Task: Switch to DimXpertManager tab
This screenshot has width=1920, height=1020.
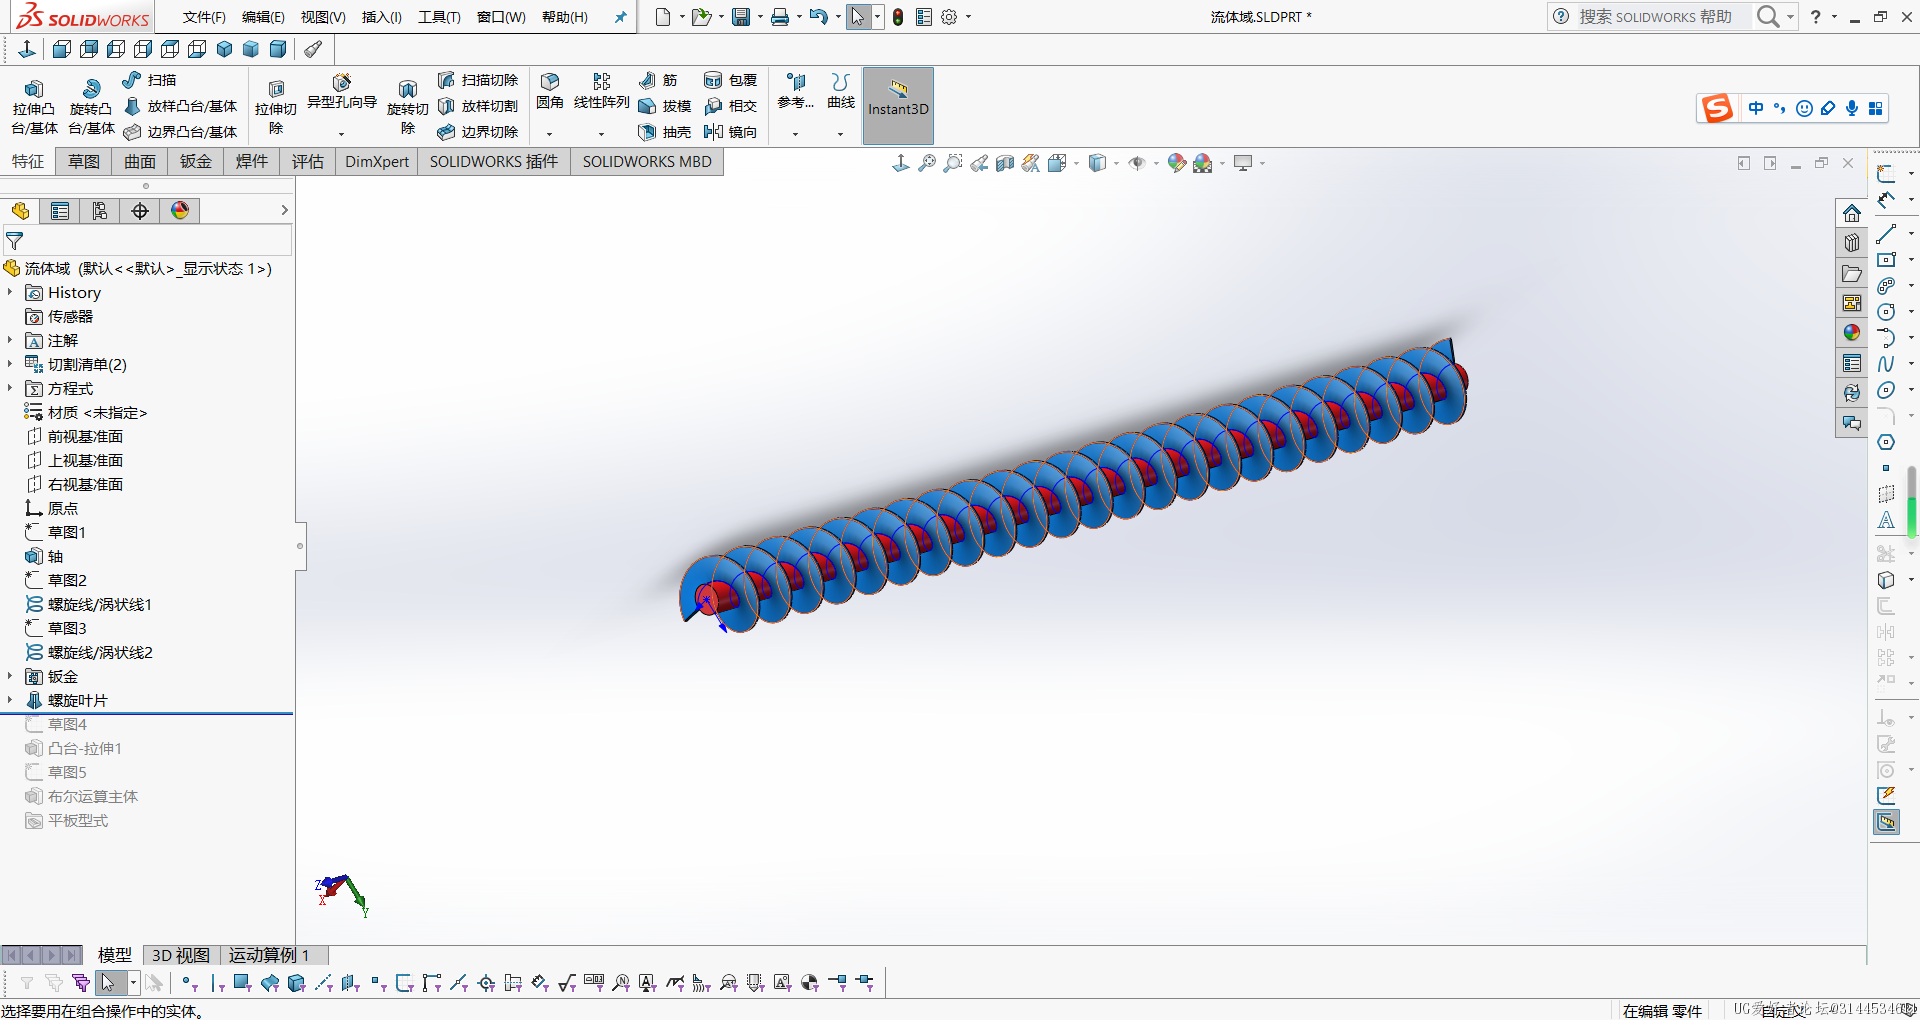Action: point(140,211)
